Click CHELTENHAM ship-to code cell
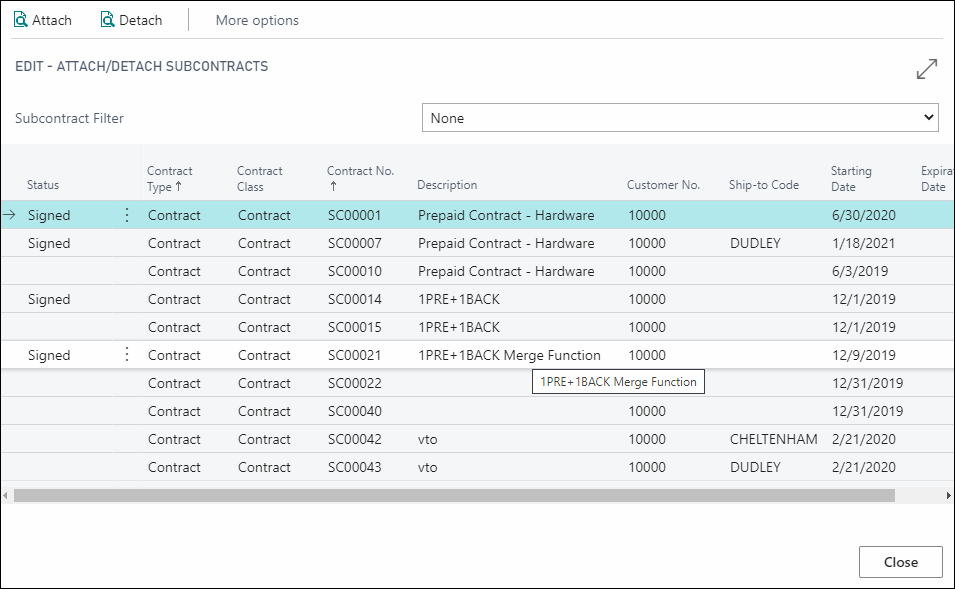955x589 pixels. click(774, 439)
